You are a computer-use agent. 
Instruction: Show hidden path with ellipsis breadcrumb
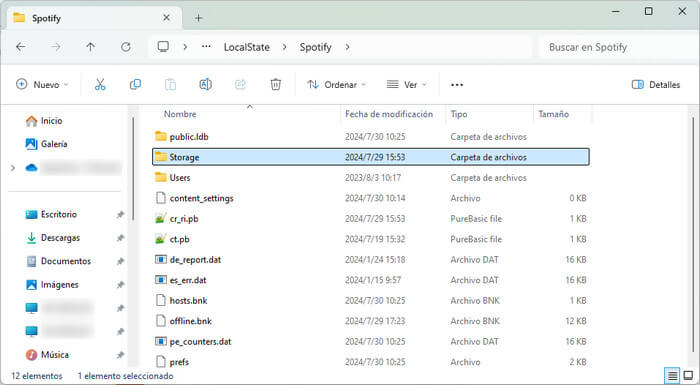click(x=206, y=47)
